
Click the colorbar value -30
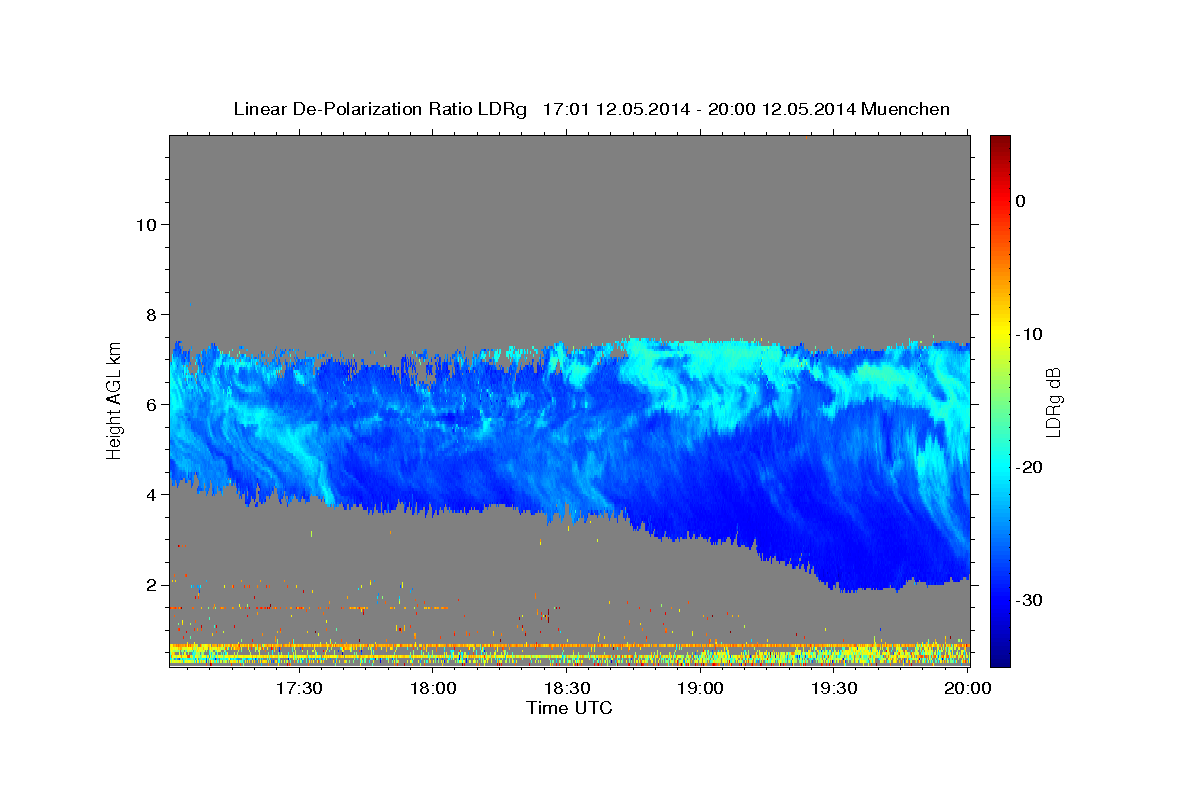coord(1030,600)
